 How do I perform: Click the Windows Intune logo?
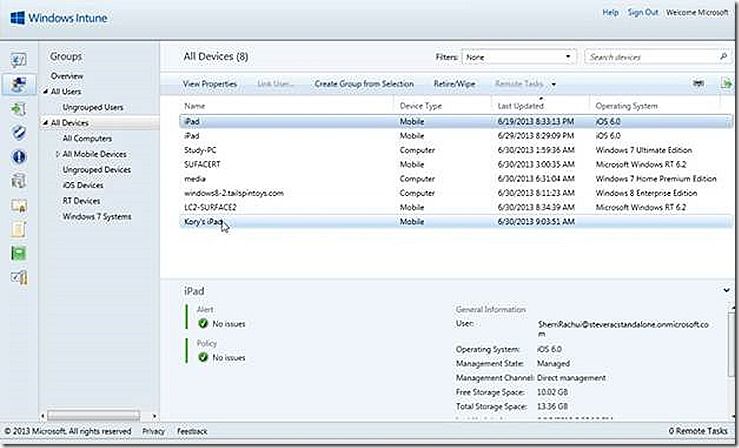coord(59,18)
